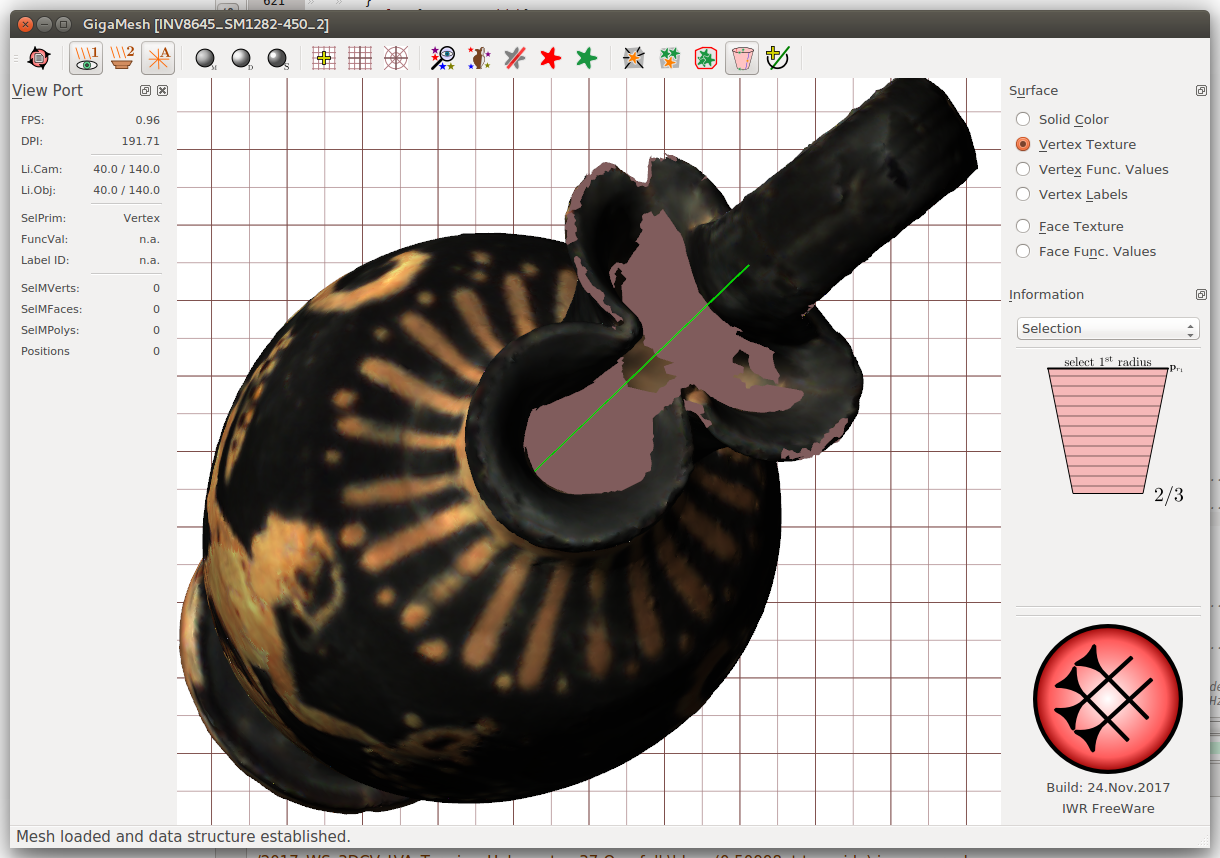Click the green star icon
The height and width of the screenshot is (858, 1220).
[x=586, y=59]
